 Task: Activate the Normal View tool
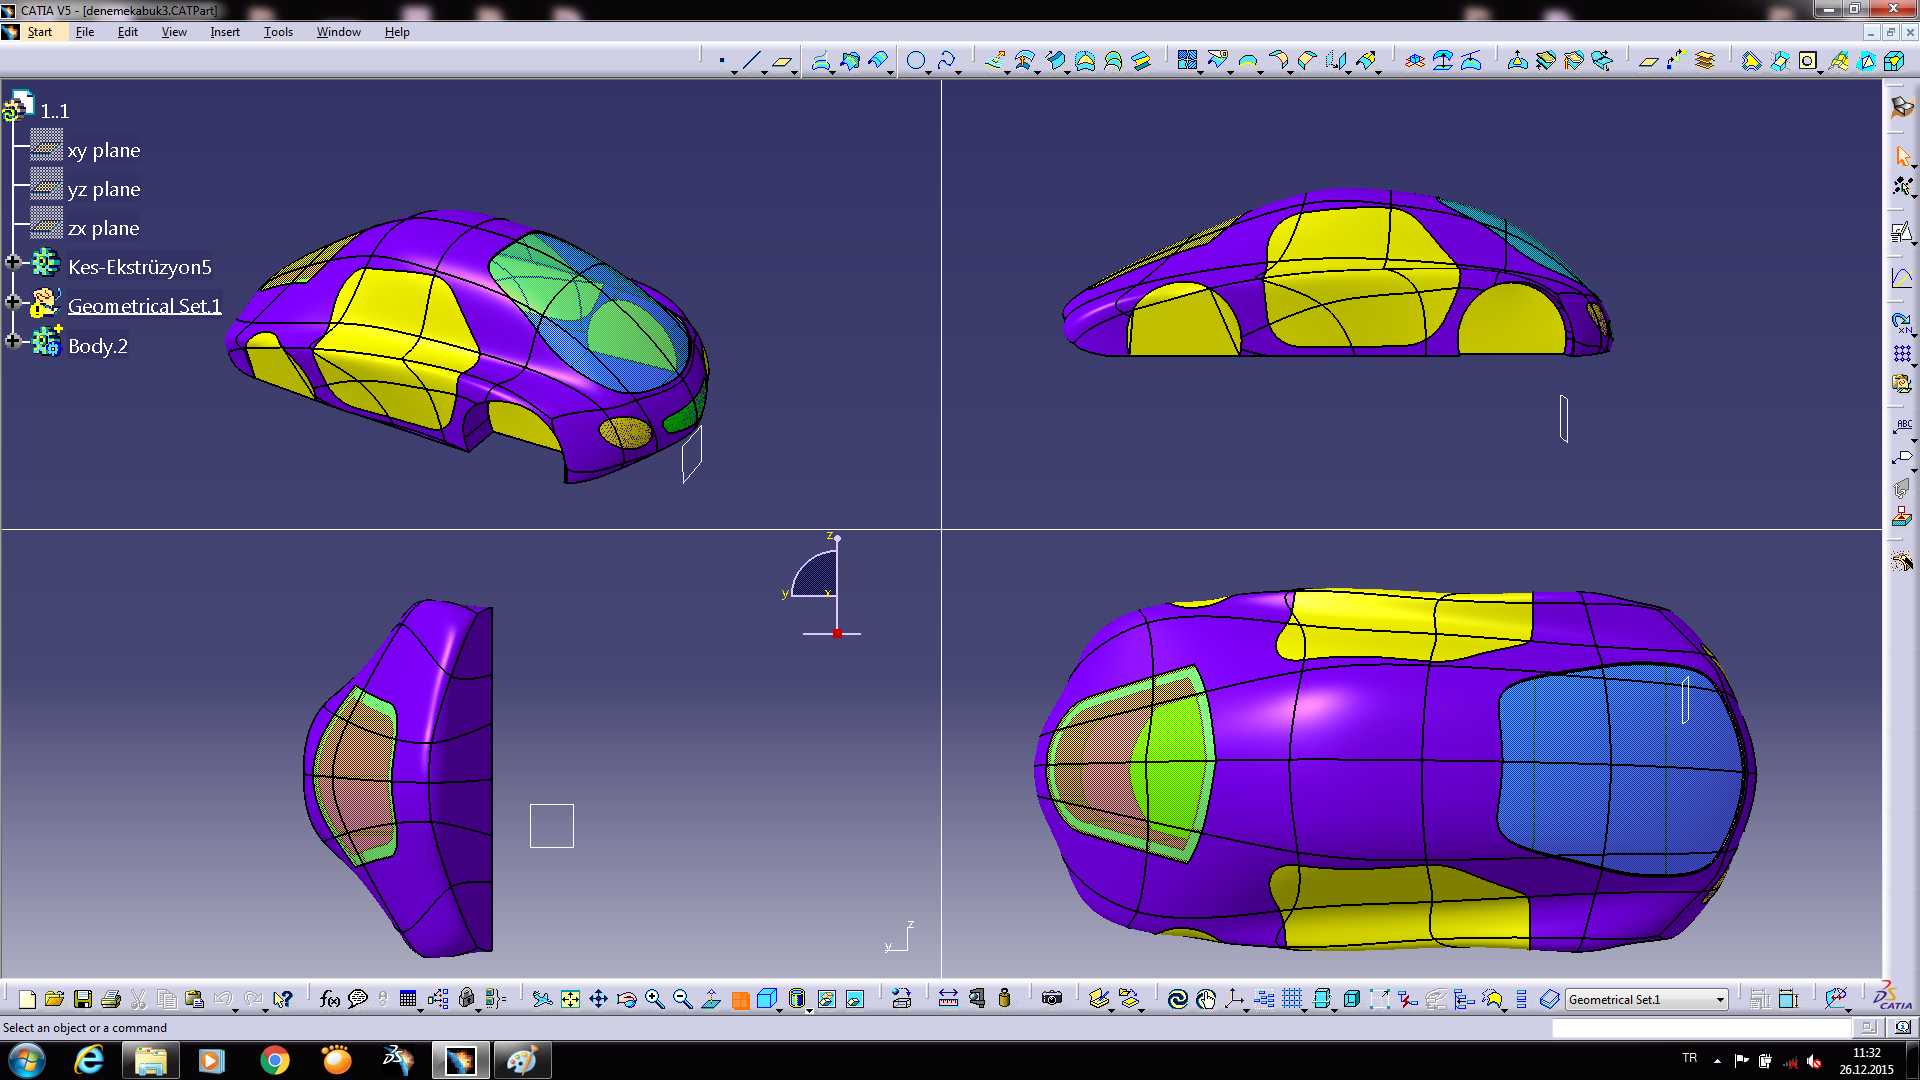coord(711,999)
